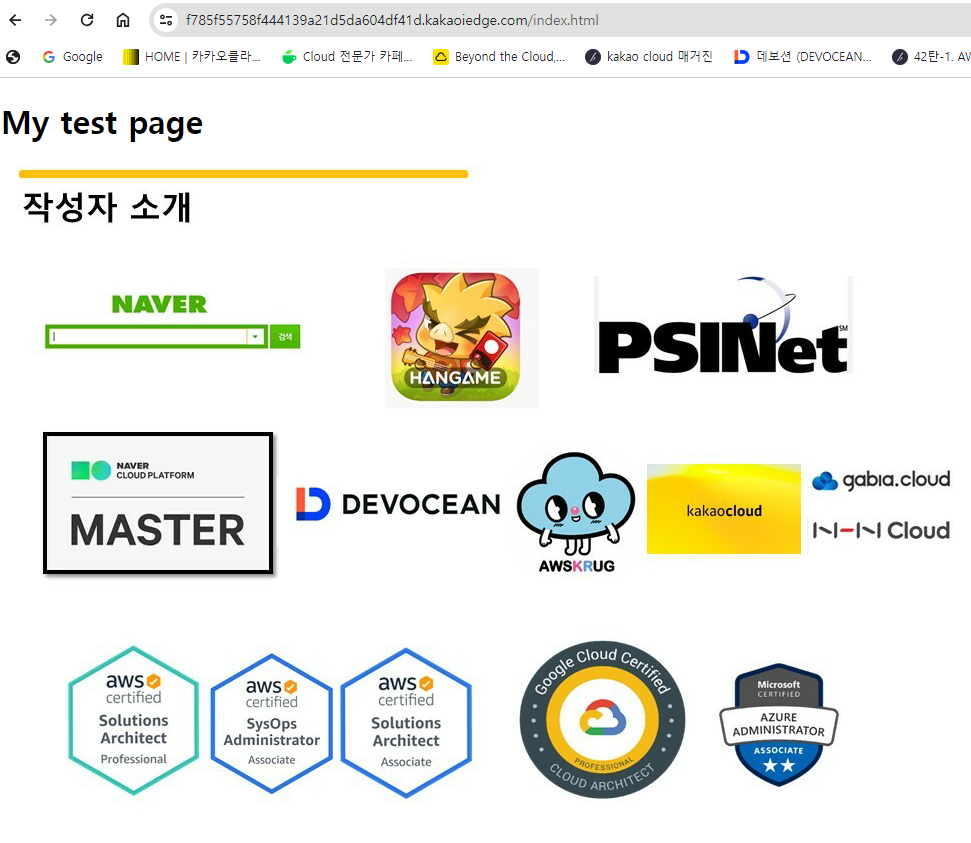
Task: Click the browser back arrow
Action: click(15, 20)
